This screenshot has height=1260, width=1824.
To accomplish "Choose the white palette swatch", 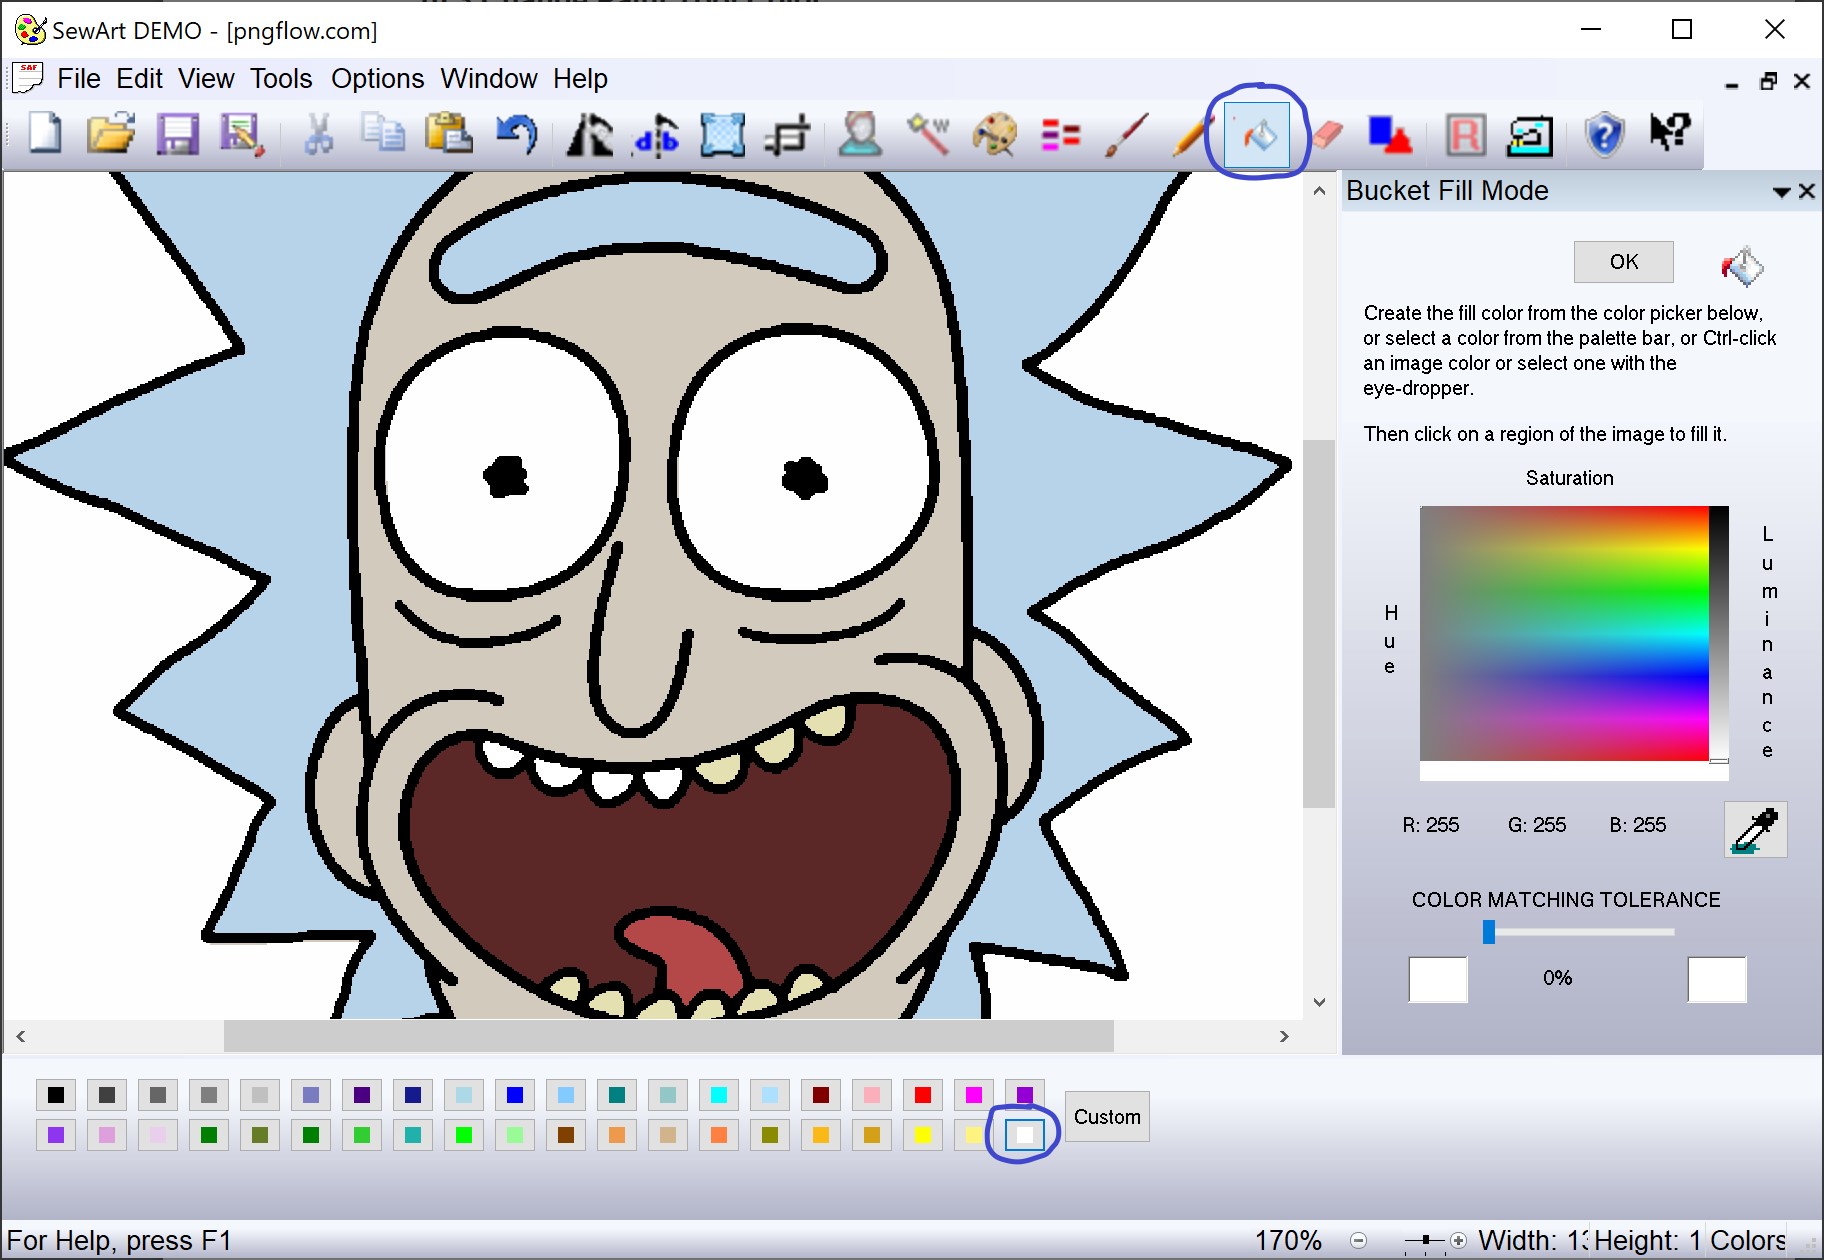I will (x=1024, y=1135).
